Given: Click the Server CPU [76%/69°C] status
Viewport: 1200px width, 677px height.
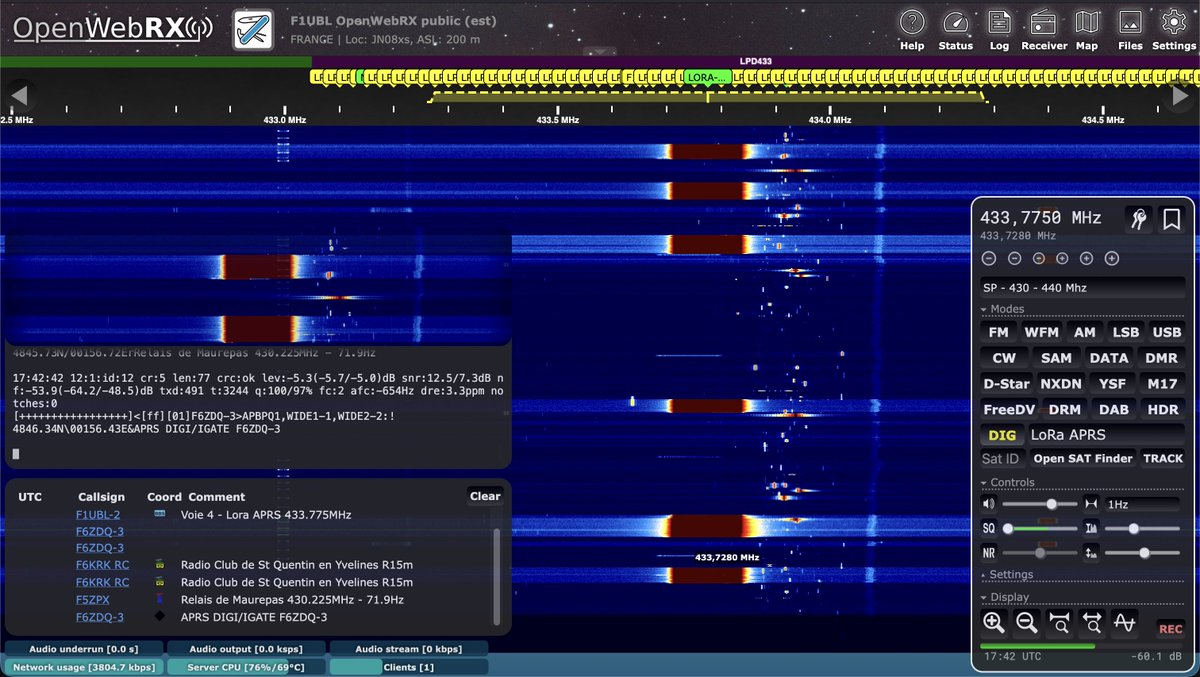Looking at the screenshot, I should (x=245, y=667).
